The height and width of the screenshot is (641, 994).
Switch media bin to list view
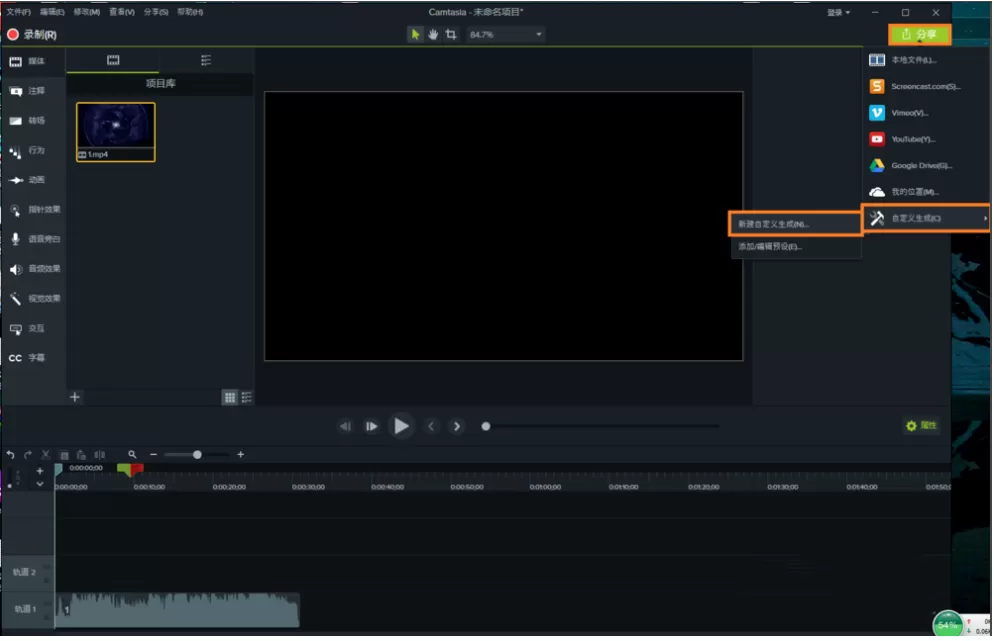coord(247,398)
